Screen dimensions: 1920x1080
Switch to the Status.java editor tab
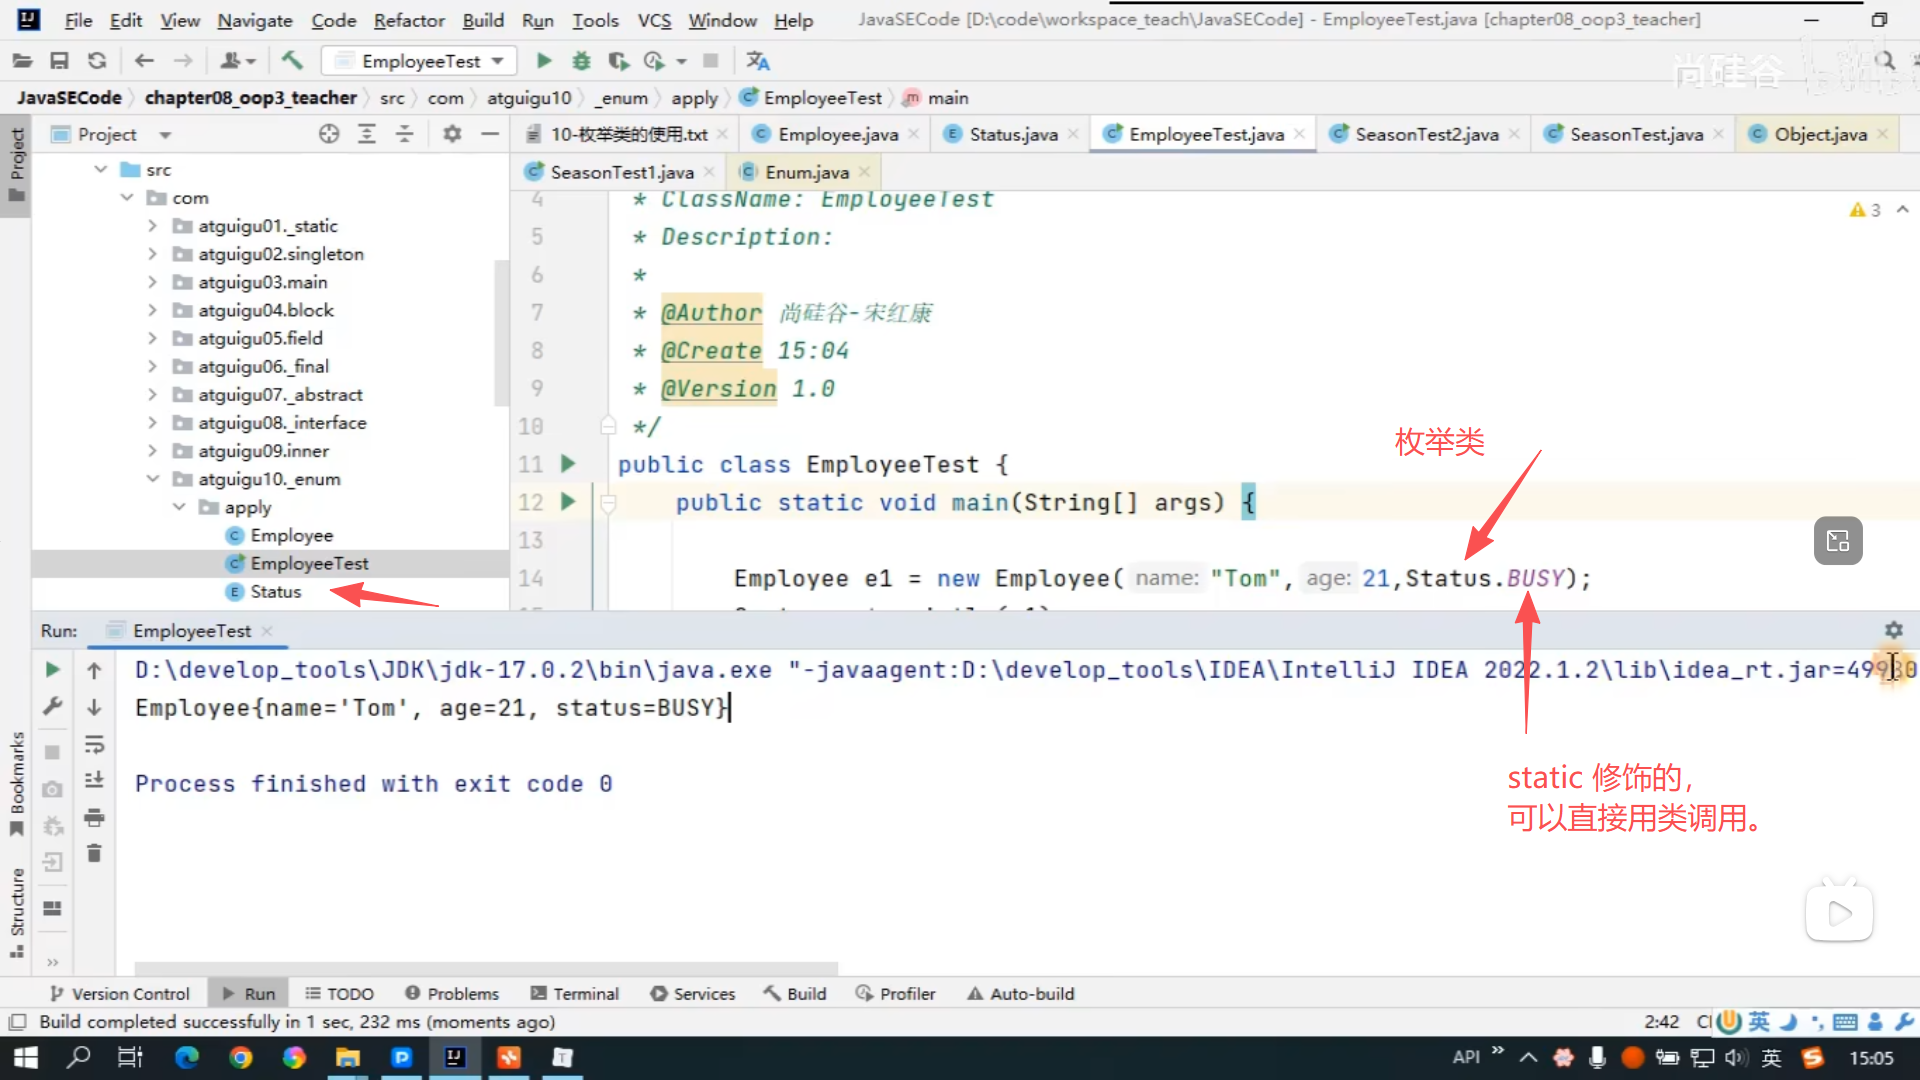point(1012,134)
